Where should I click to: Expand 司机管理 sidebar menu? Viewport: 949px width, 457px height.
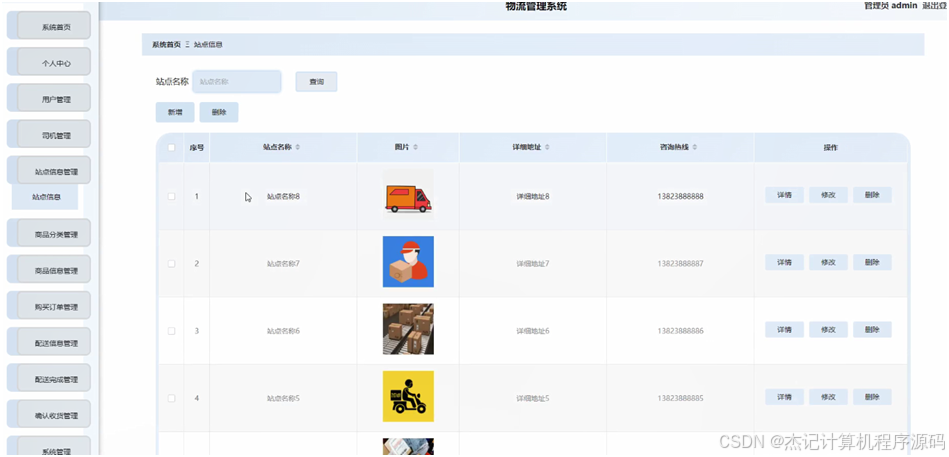[49, 135]
